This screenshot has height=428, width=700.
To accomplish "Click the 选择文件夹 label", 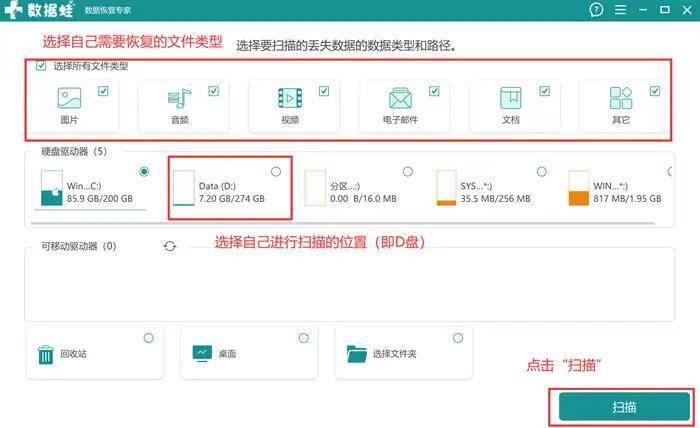I will [x=395, y=354].
